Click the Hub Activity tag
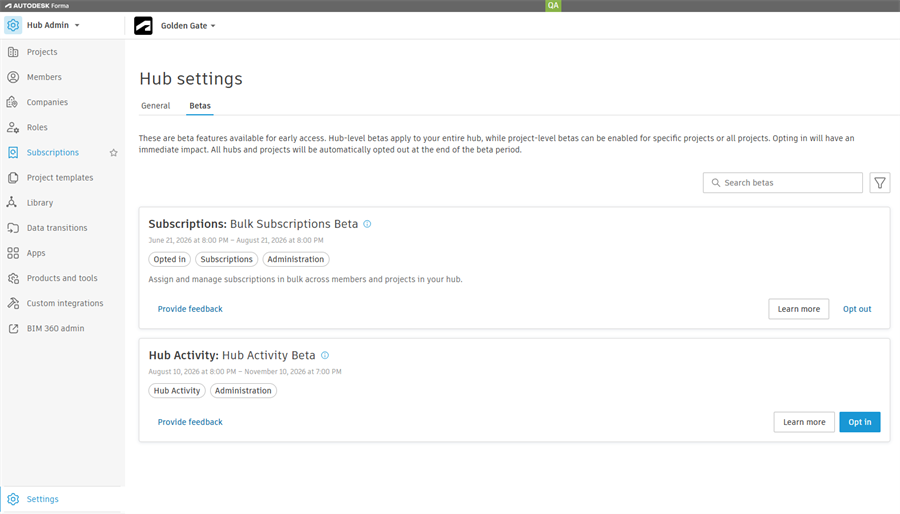The width and height of the screenshot is (900, 514). click(x=177, y=391)
